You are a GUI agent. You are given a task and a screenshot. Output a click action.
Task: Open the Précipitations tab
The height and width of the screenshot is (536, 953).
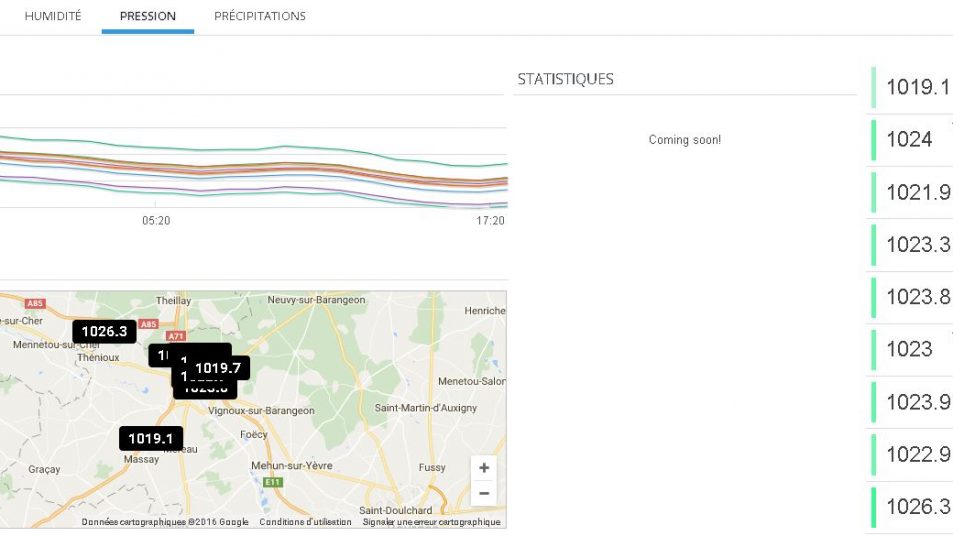pyautogui.click(x=260, y=16)
